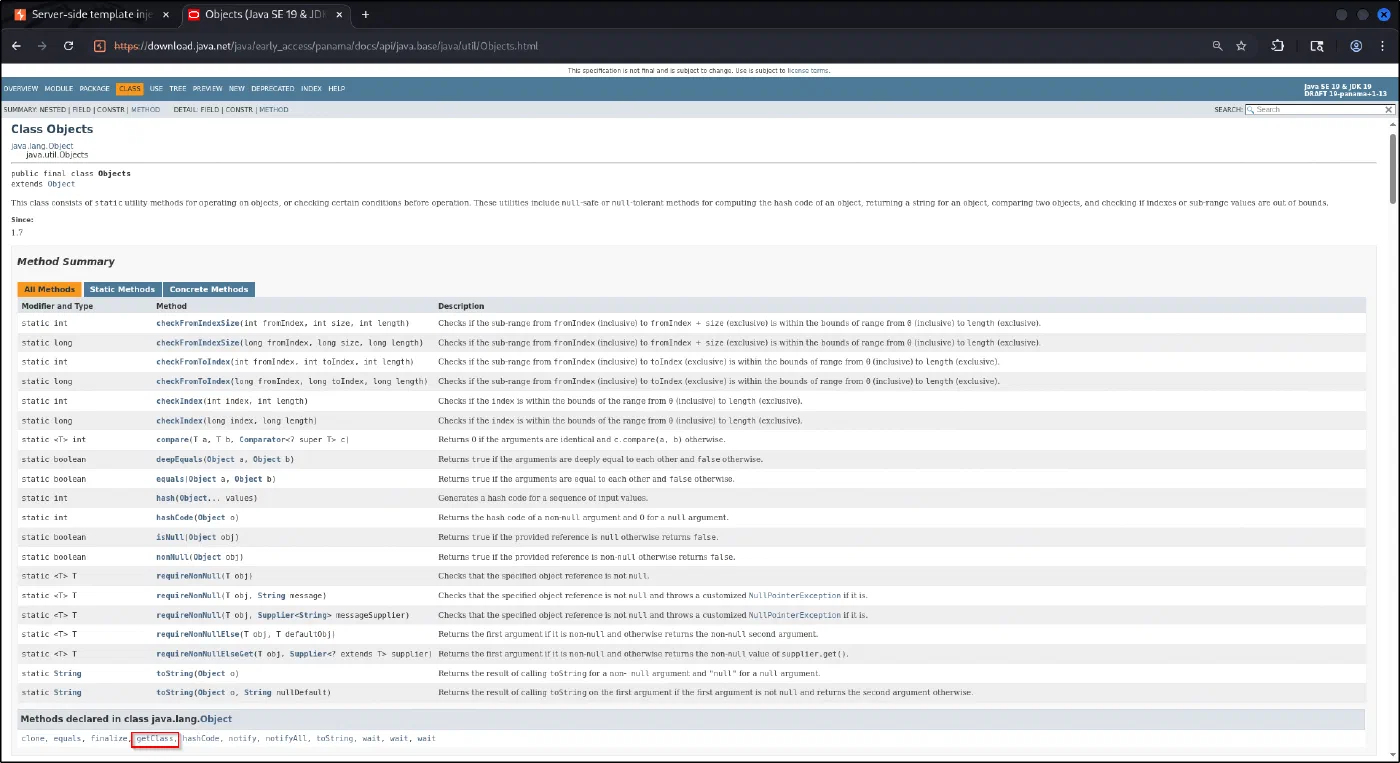Open TREE in the Javadoc navigation bar

click(178, 89)
